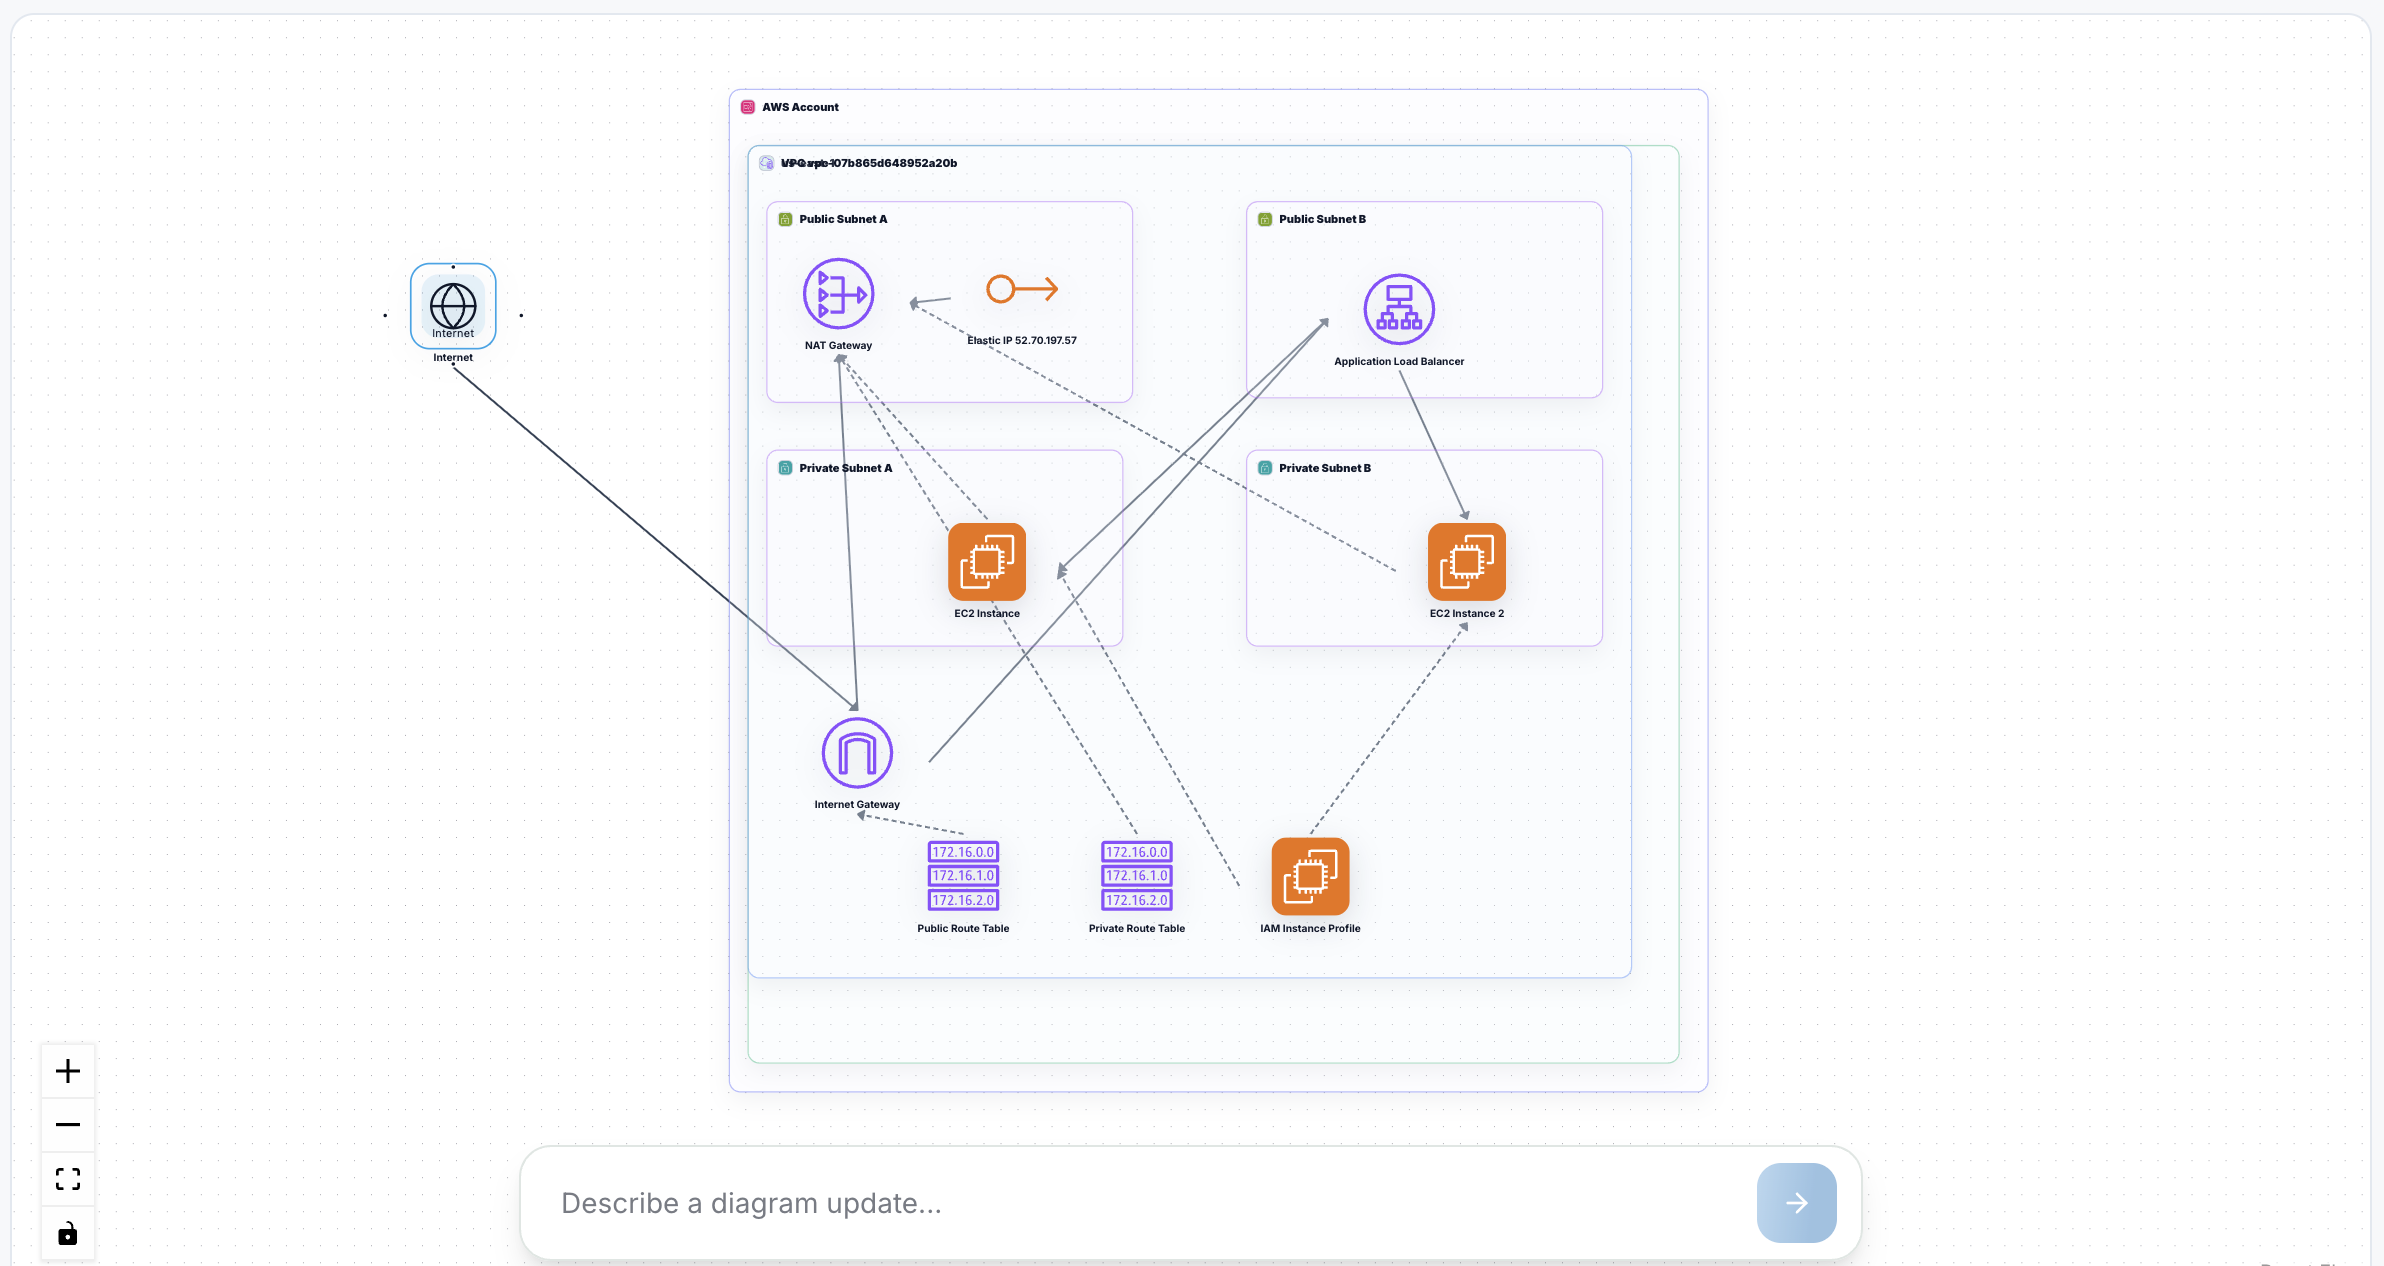Click the AWS Account group icon
This screenshot has width=2384, height=1266.
point(748,107)
